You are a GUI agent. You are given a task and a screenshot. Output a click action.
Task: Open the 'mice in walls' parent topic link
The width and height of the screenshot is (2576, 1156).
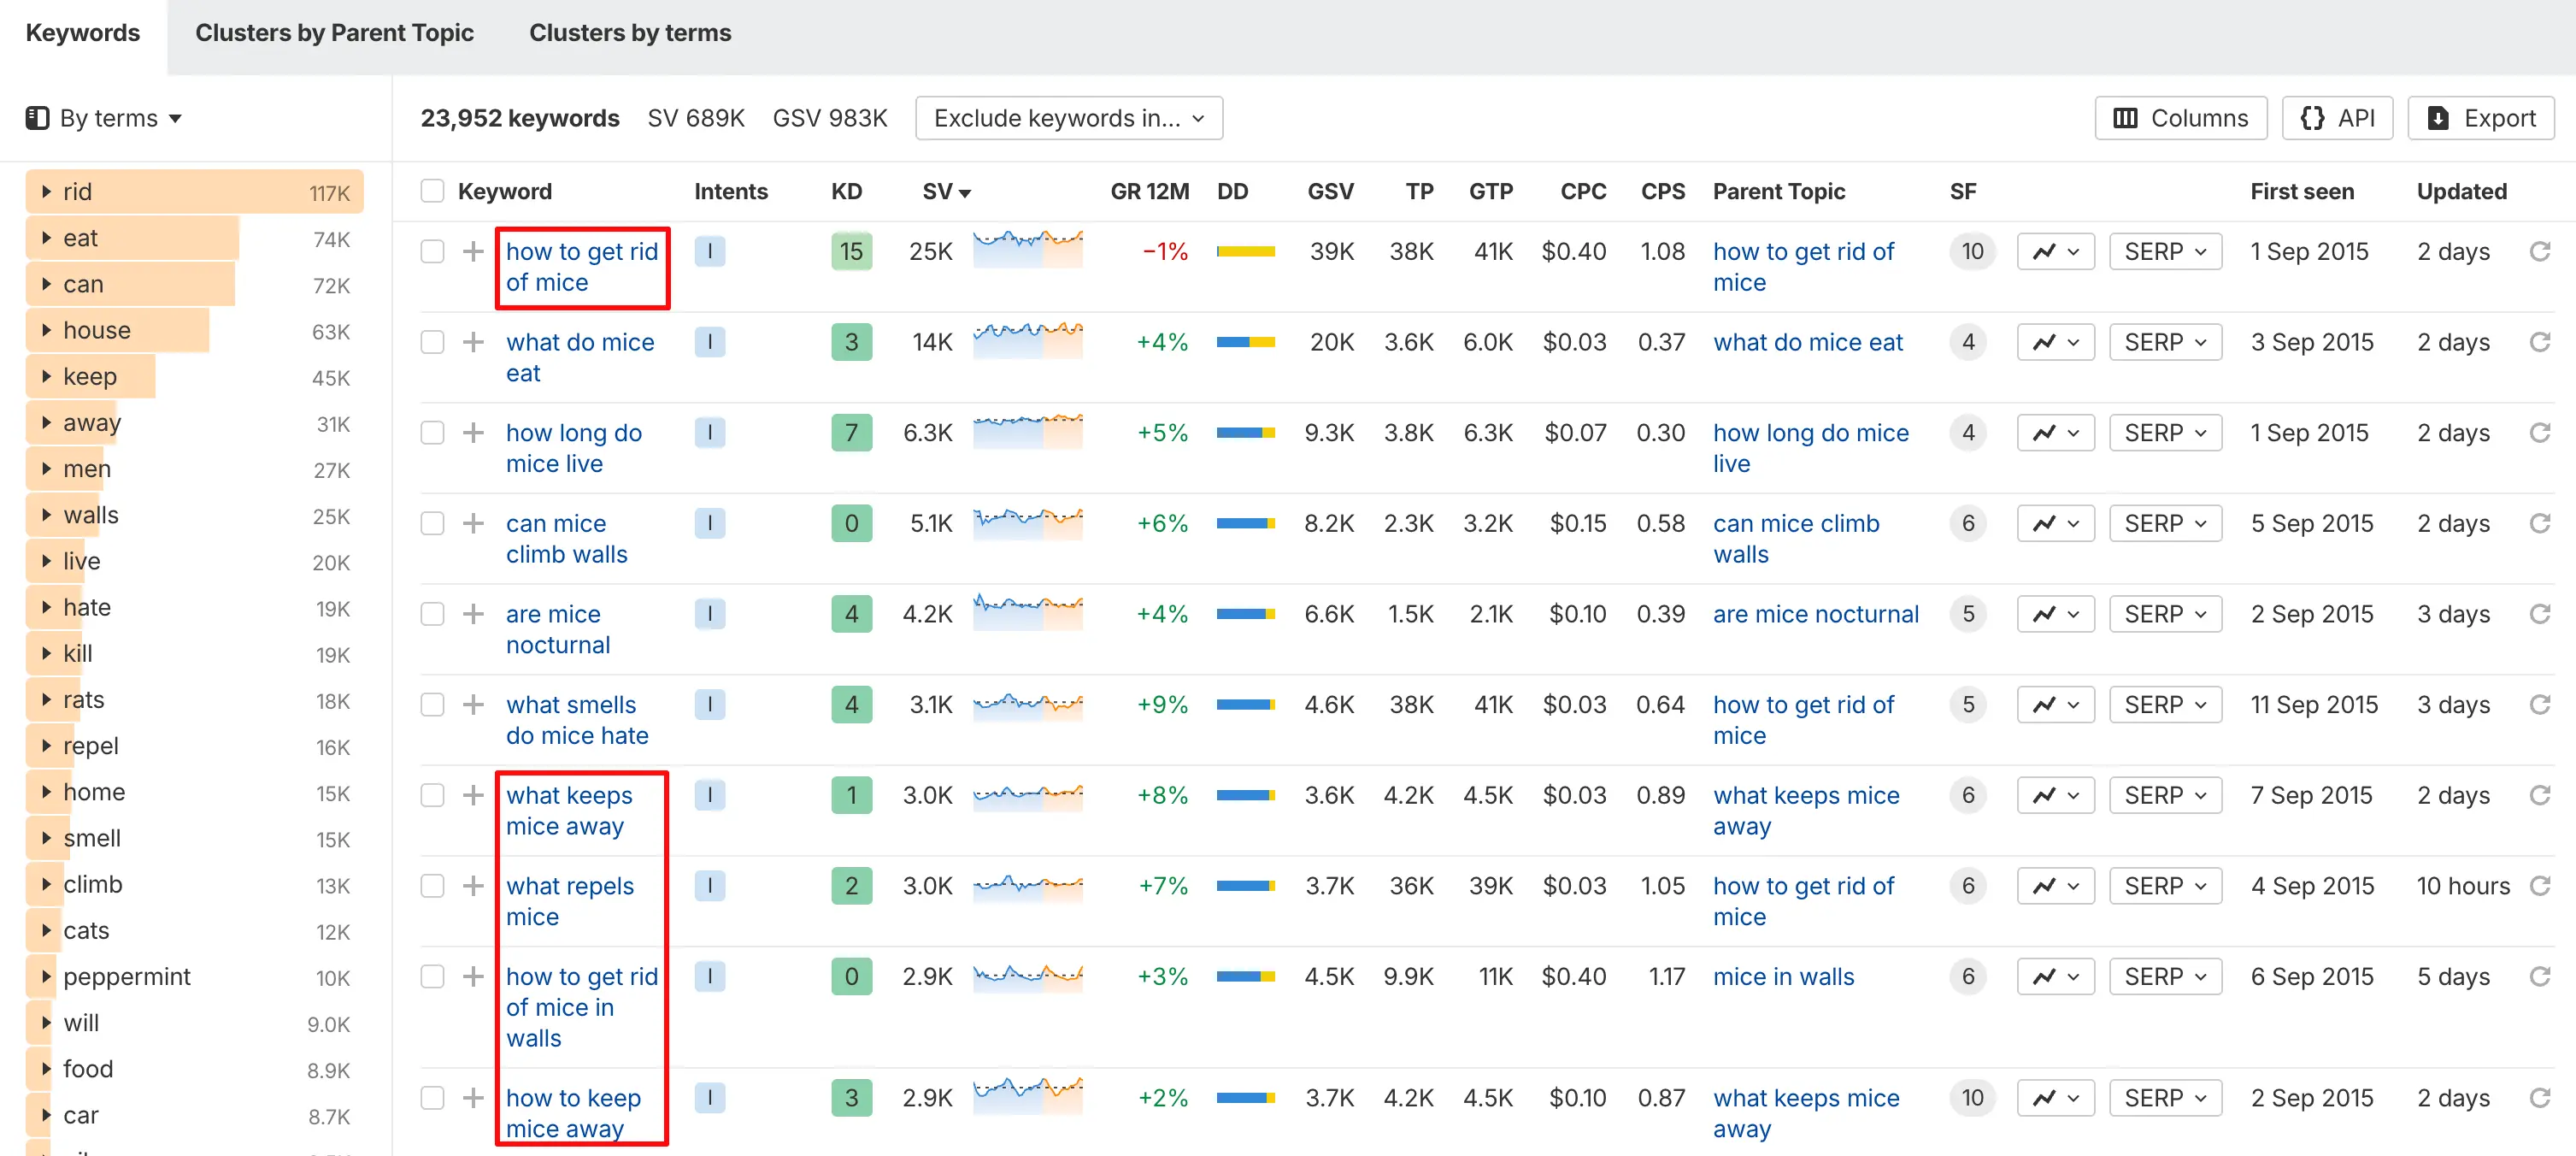(x=1783, y=976)
